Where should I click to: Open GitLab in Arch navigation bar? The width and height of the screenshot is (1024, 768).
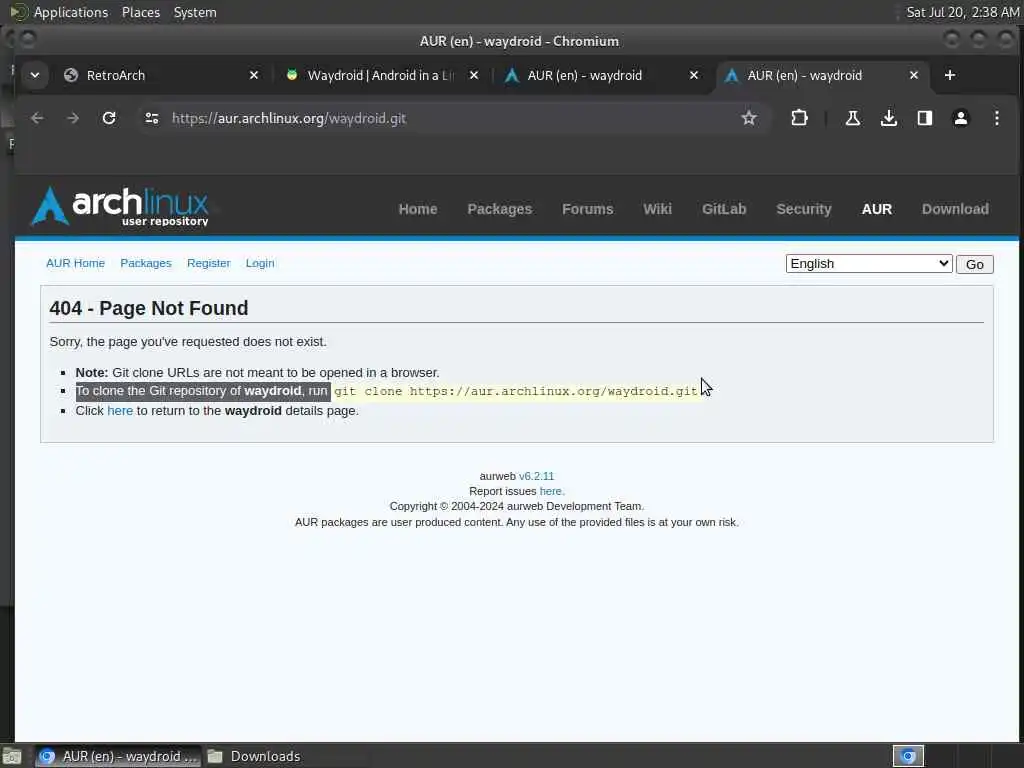coord(724,209)
